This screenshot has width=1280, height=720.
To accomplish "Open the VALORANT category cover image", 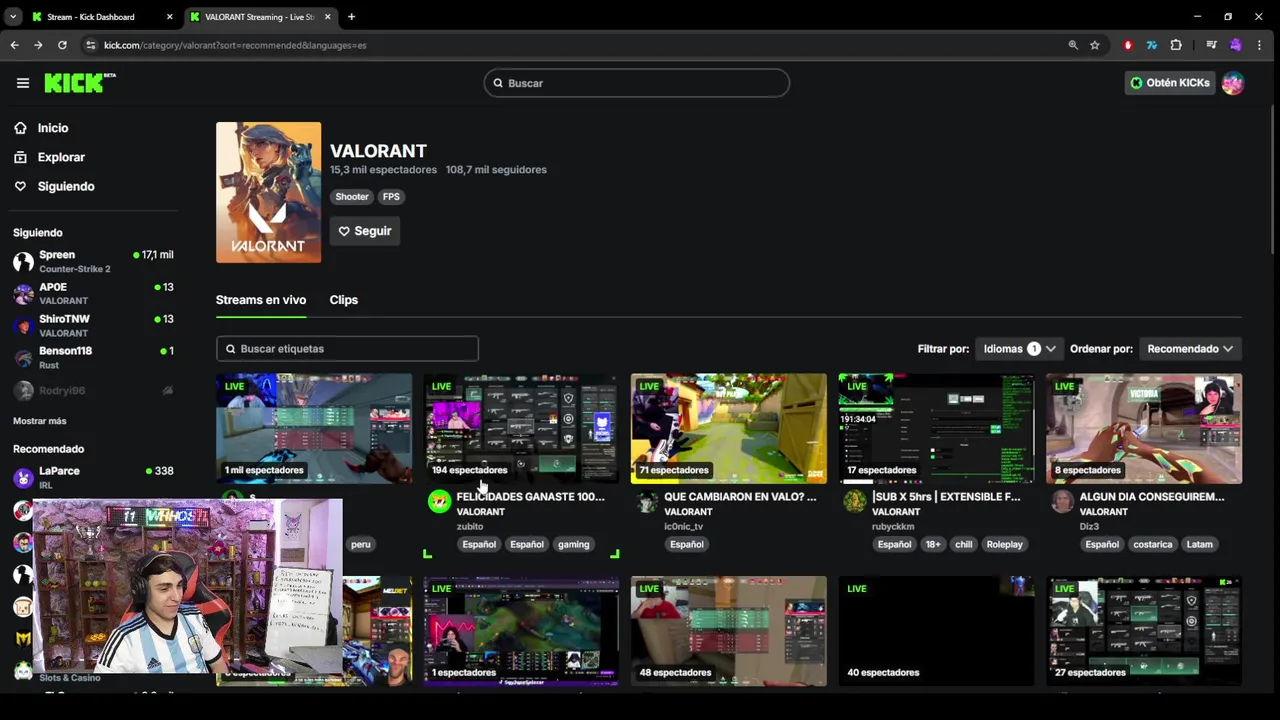I will coord(268,193).
